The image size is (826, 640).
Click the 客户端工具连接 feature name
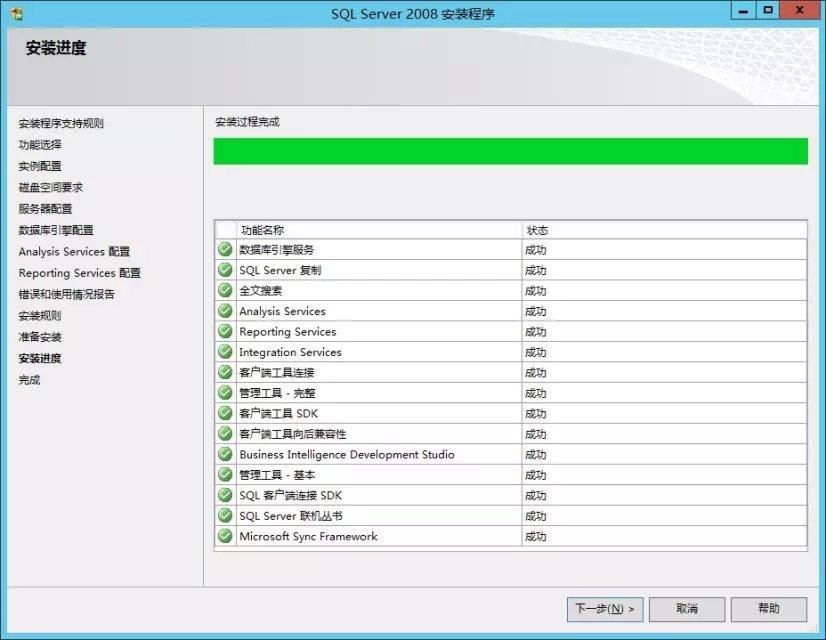[x=277, y=372]
